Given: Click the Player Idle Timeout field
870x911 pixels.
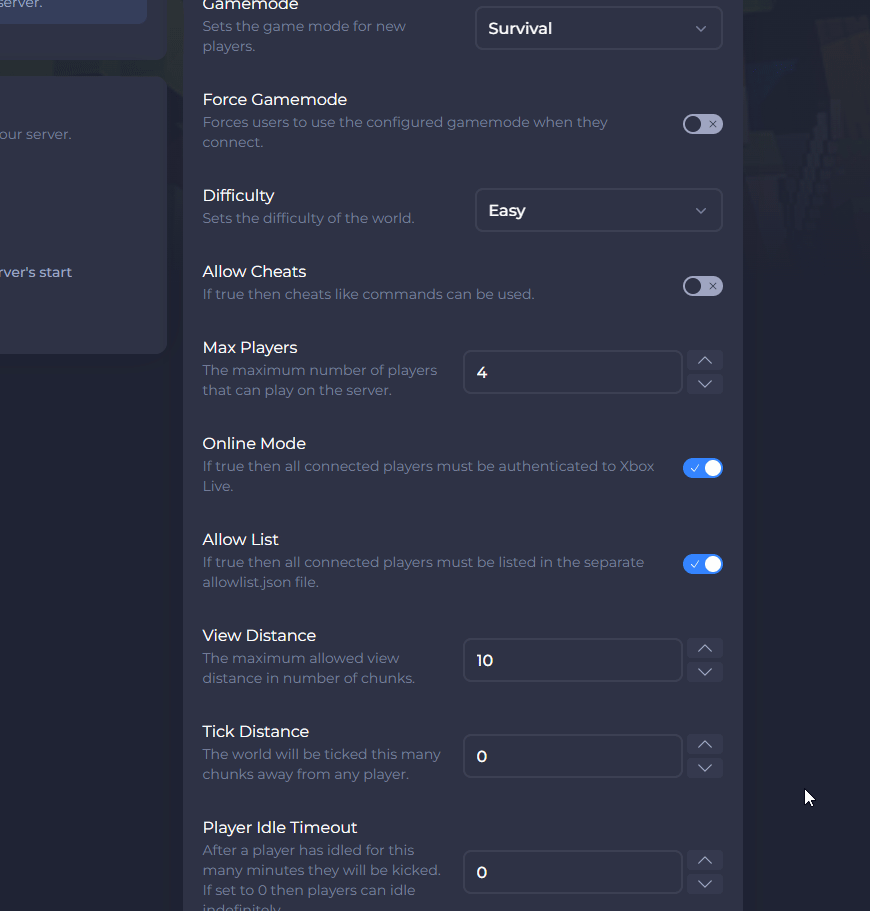Looking at the screenshot, I should click(x=572, y=872).
